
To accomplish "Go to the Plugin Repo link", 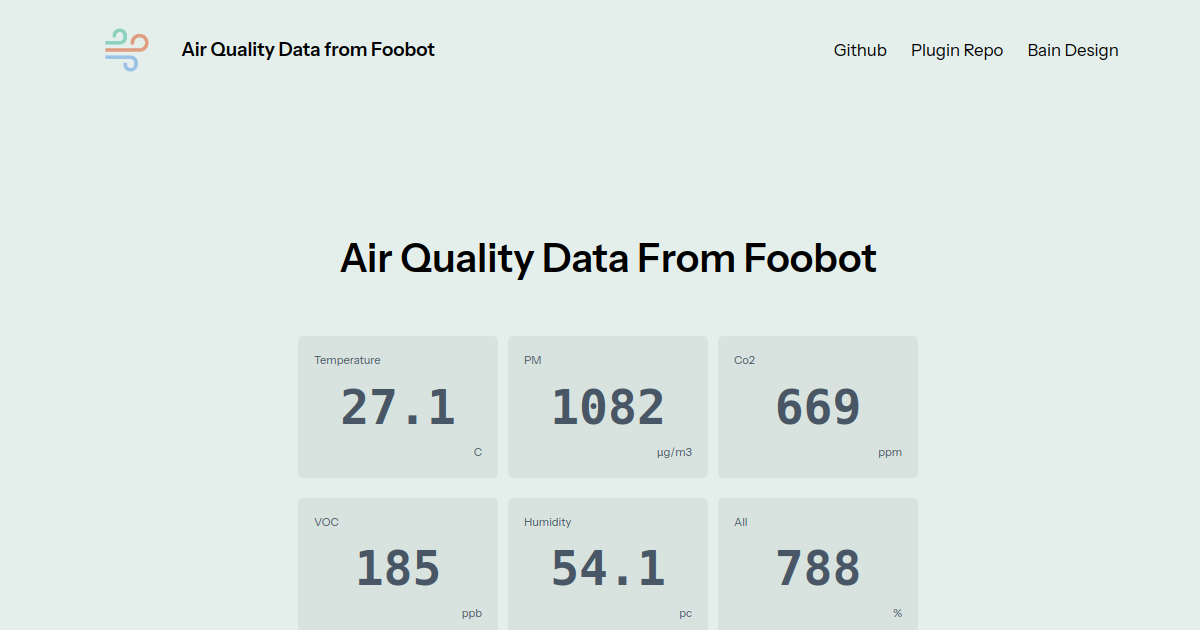I will (957, 50).
